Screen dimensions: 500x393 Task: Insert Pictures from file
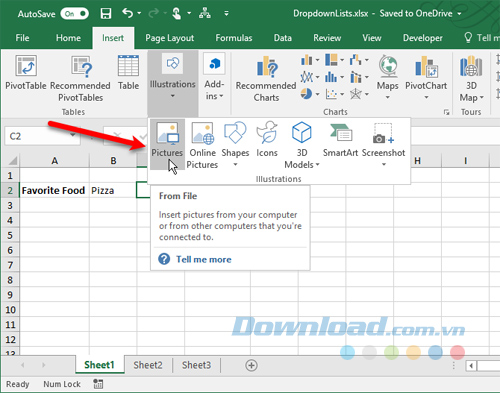[167, 144]
